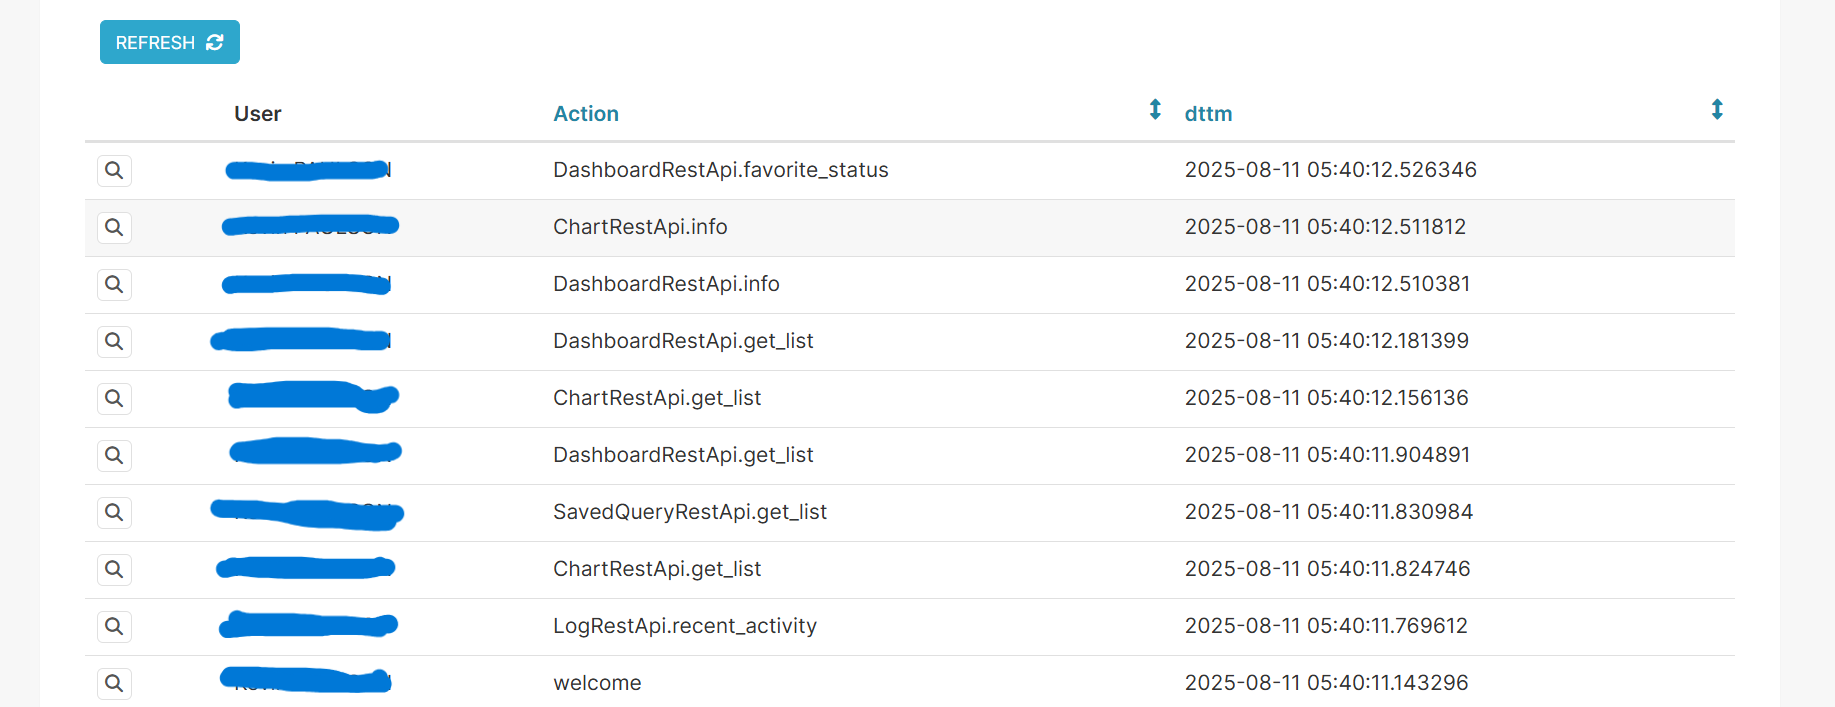Open magnifier for the 05:40:12.181399 log row
This screenshot has width=1835, height=707.
[114, 341]
